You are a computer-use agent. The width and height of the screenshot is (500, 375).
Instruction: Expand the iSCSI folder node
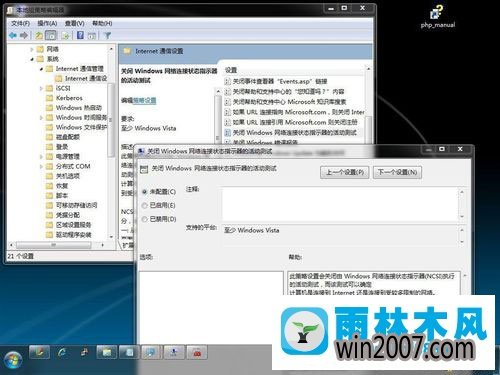41,88
